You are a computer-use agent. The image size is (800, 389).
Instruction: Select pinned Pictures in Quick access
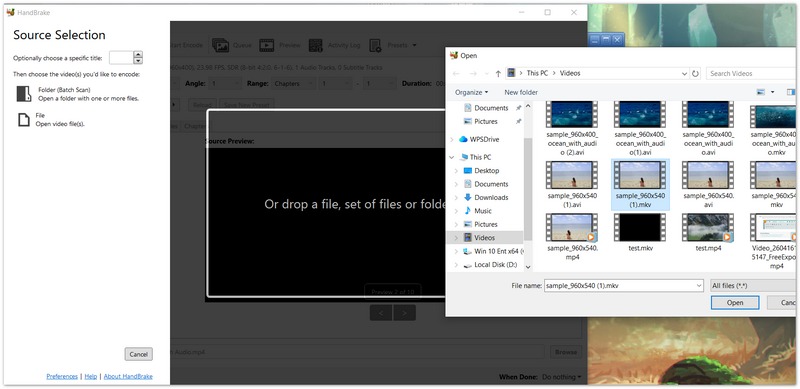click(485, 121)
